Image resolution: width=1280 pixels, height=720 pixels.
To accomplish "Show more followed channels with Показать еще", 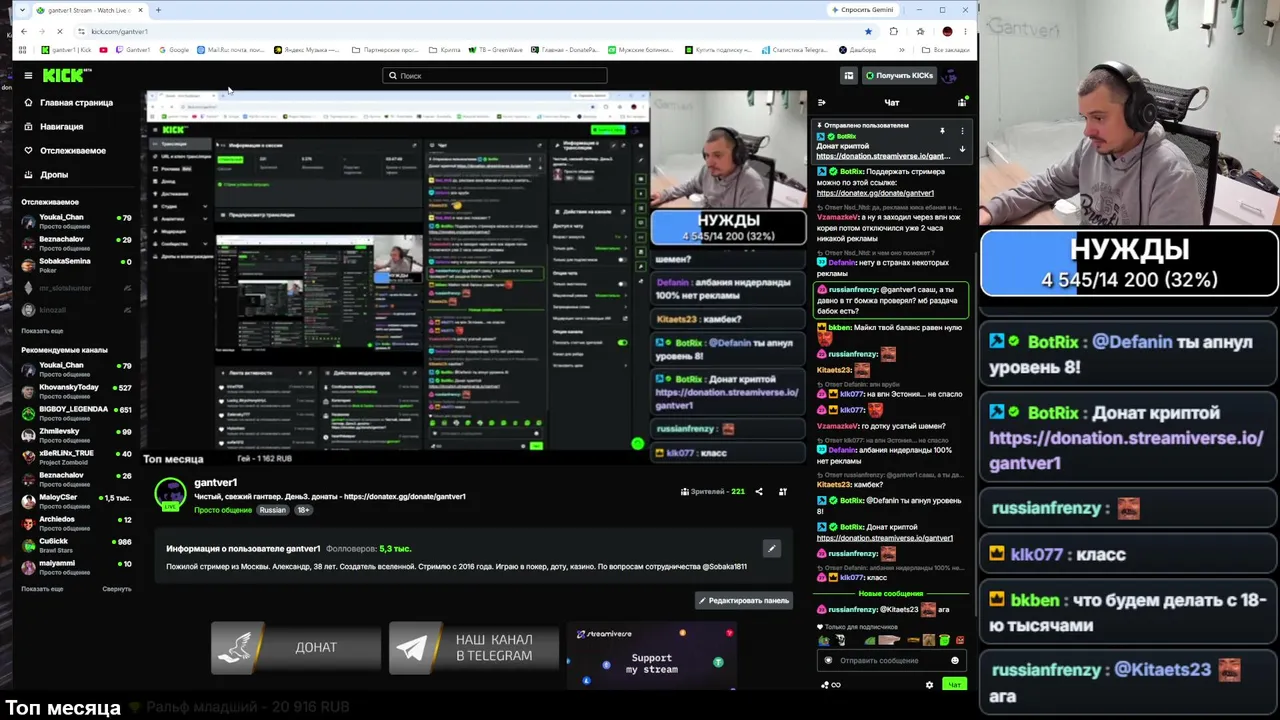I will point(42,331).
